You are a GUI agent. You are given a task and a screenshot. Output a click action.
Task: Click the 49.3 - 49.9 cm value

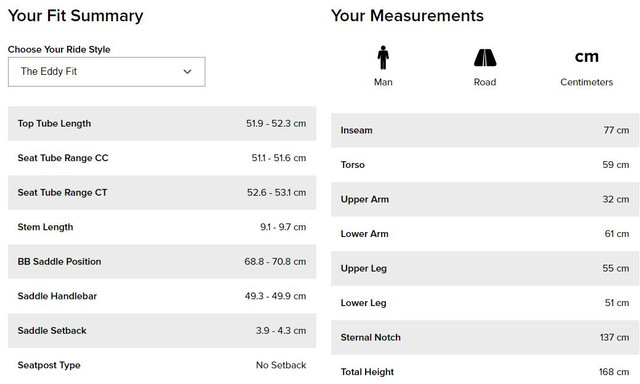coord(276,296)
